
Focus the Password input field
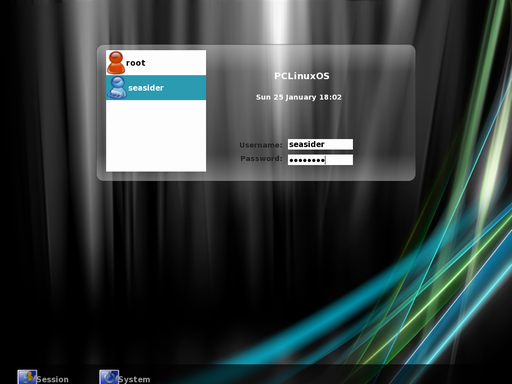click(320, 160)
